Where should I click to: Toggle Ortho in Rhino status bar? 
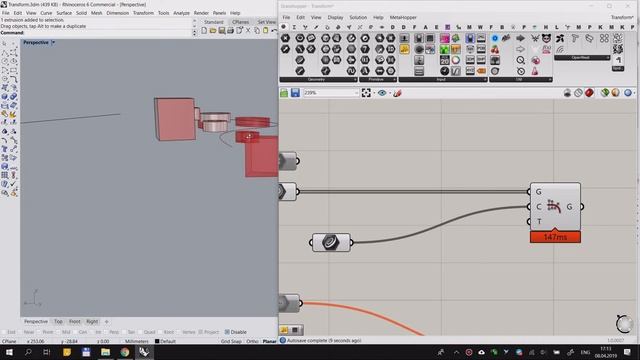(x=252, y=341)
